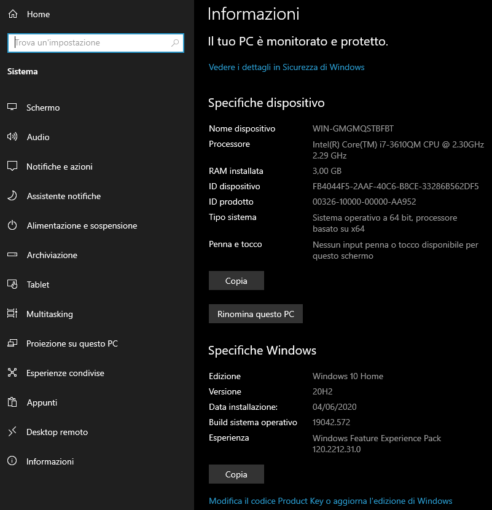This screenshot has width=492, height=510.
Task: Click the Informazioni page title
Action: click(254, 14)
